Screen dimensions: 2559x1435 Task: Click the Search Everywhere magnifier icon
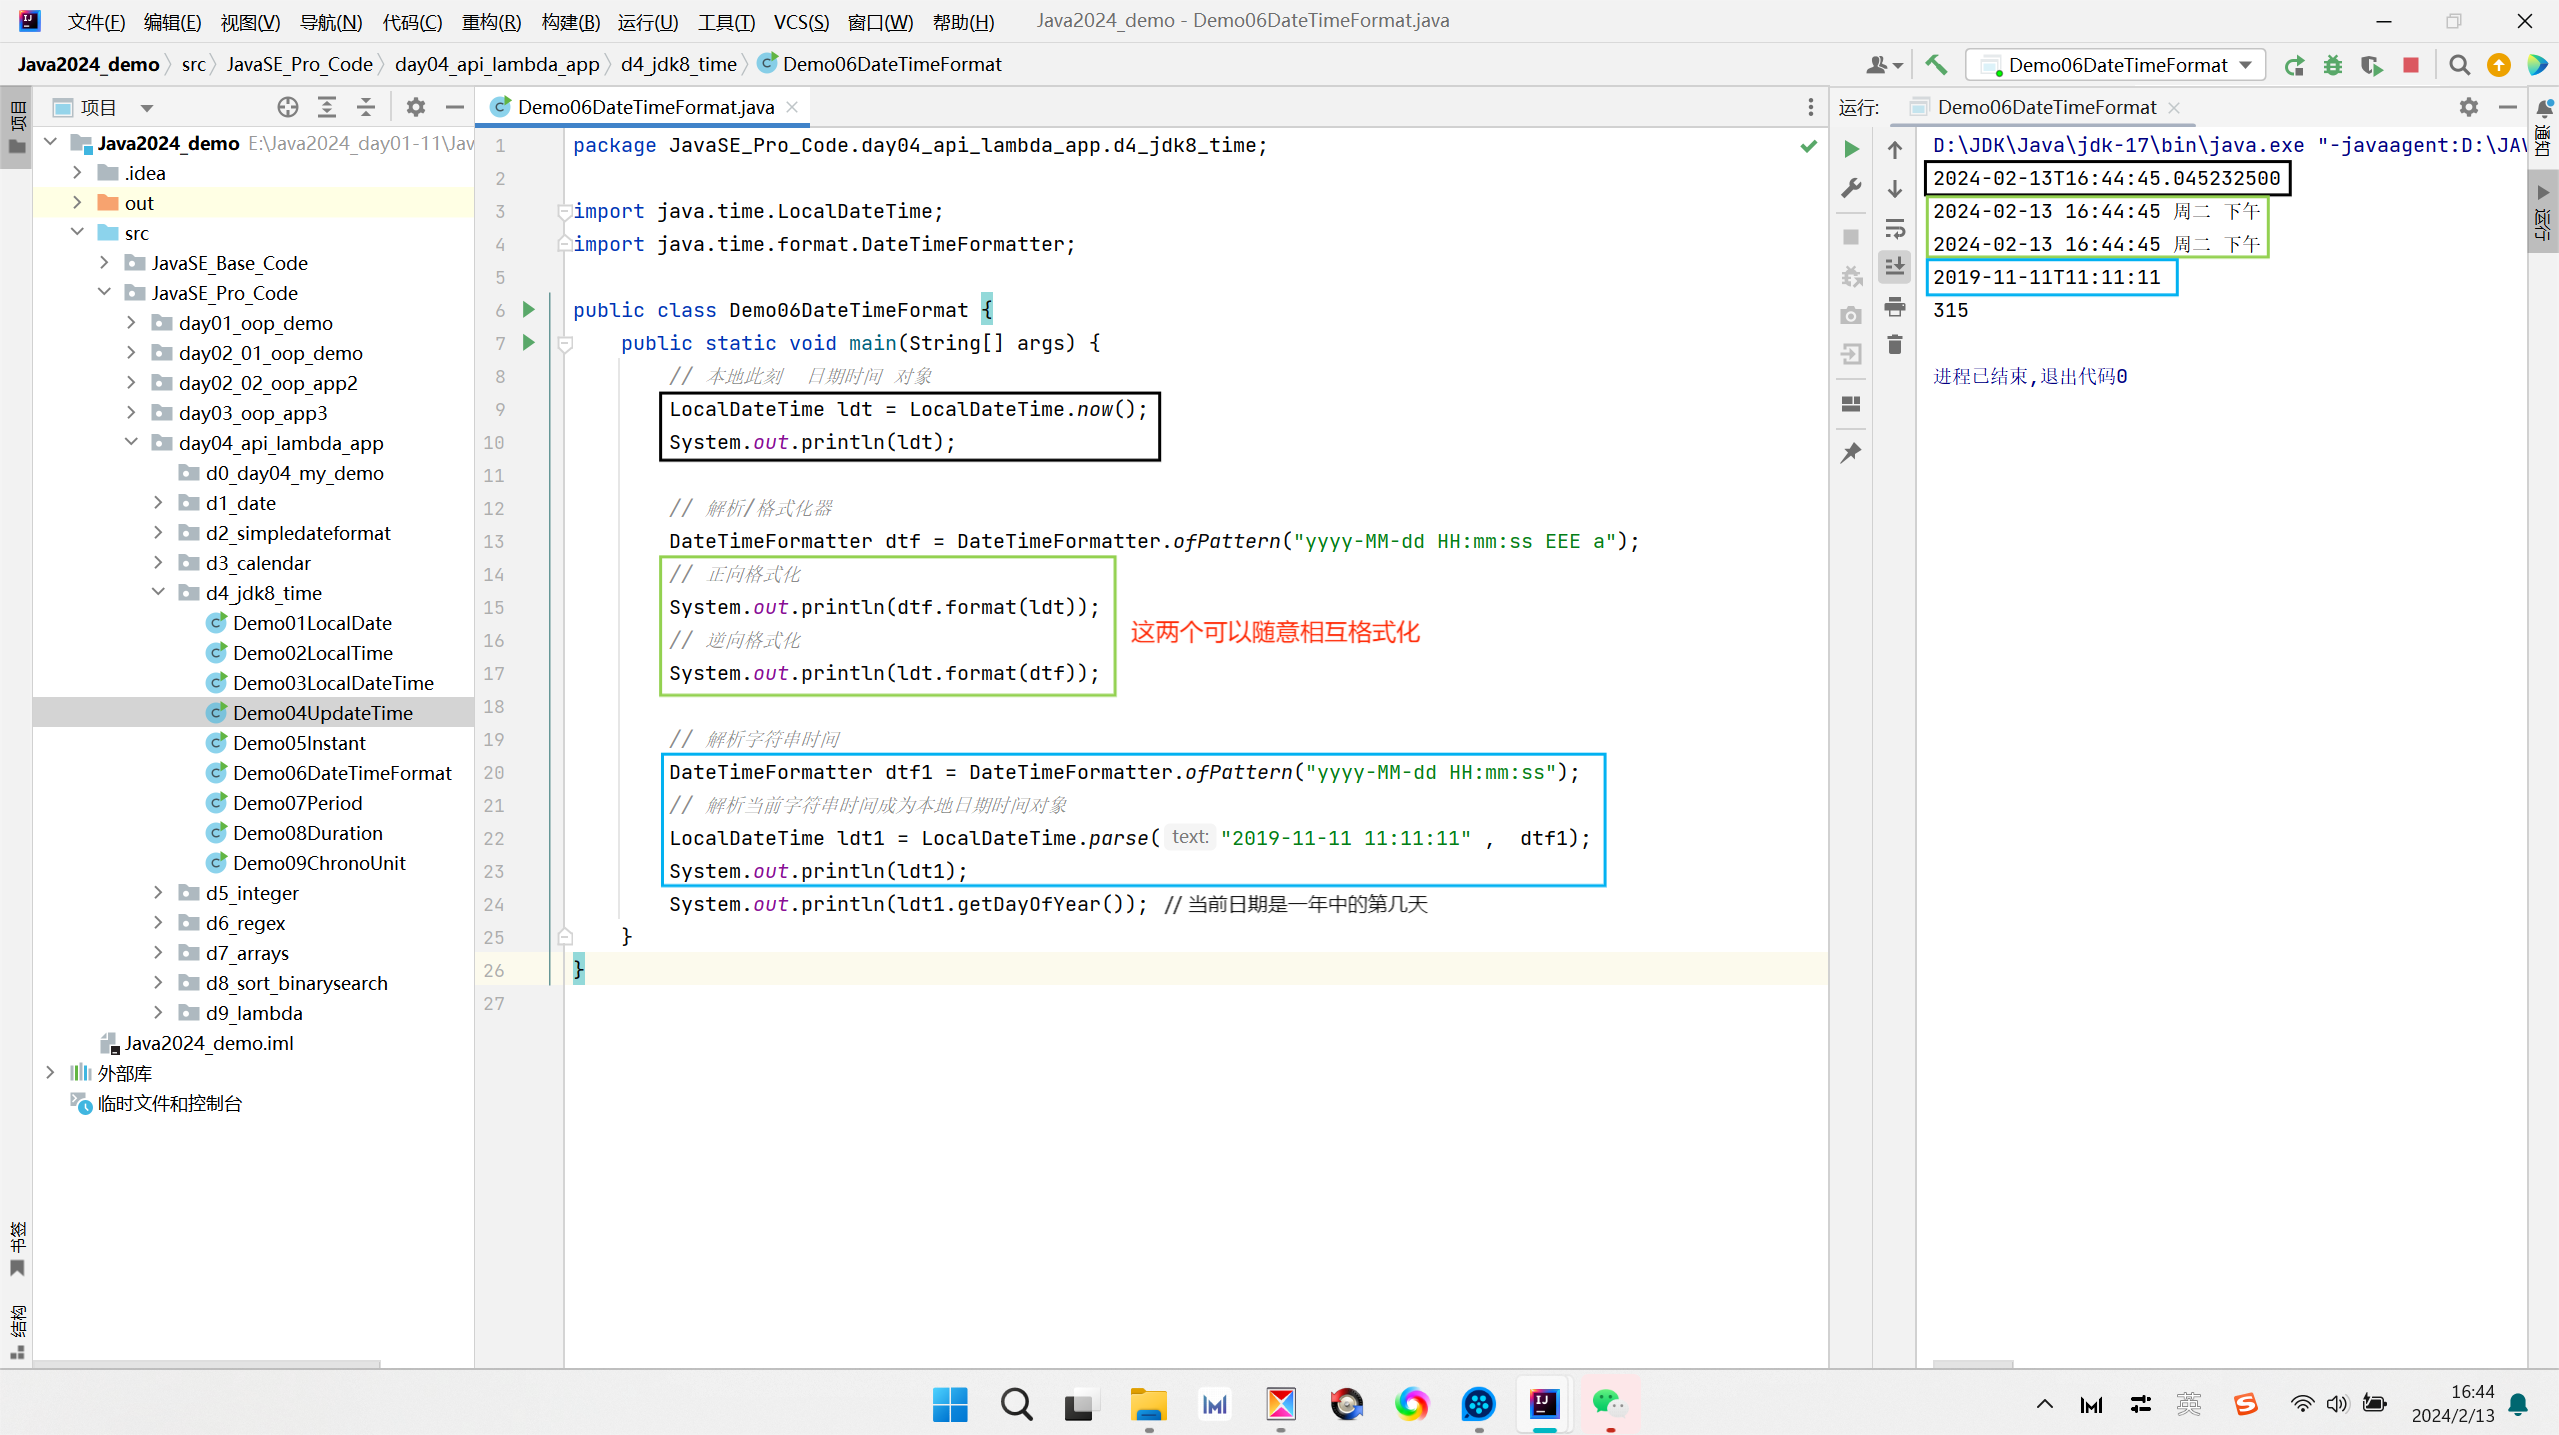coord(2459,65)
